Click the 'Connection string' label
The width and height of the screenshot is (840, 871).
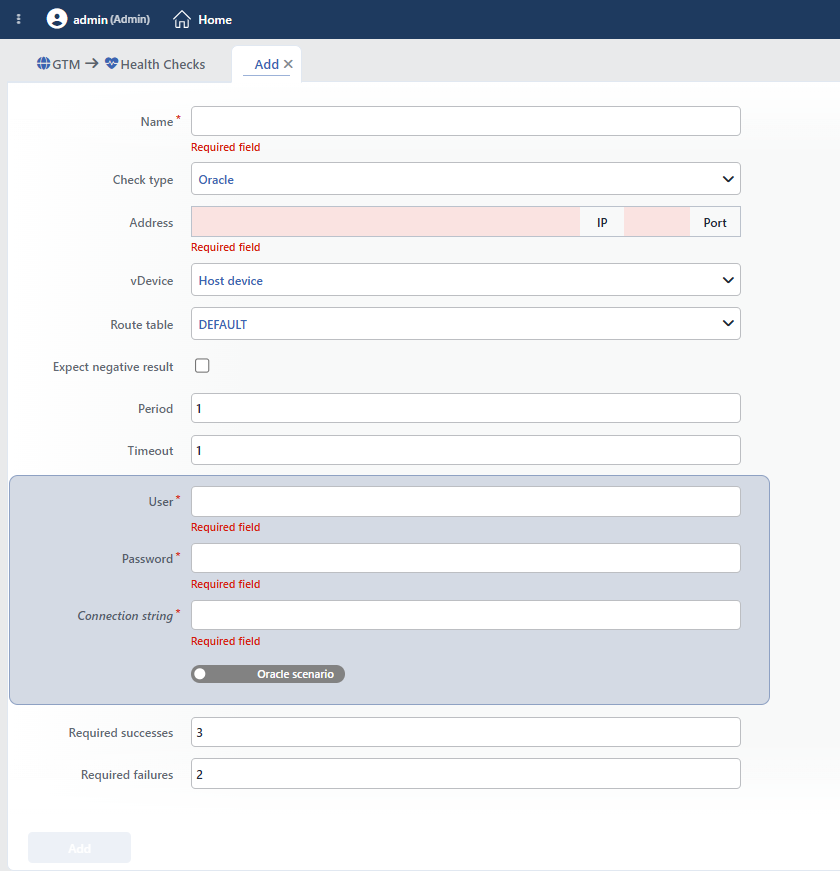(126, 615)
